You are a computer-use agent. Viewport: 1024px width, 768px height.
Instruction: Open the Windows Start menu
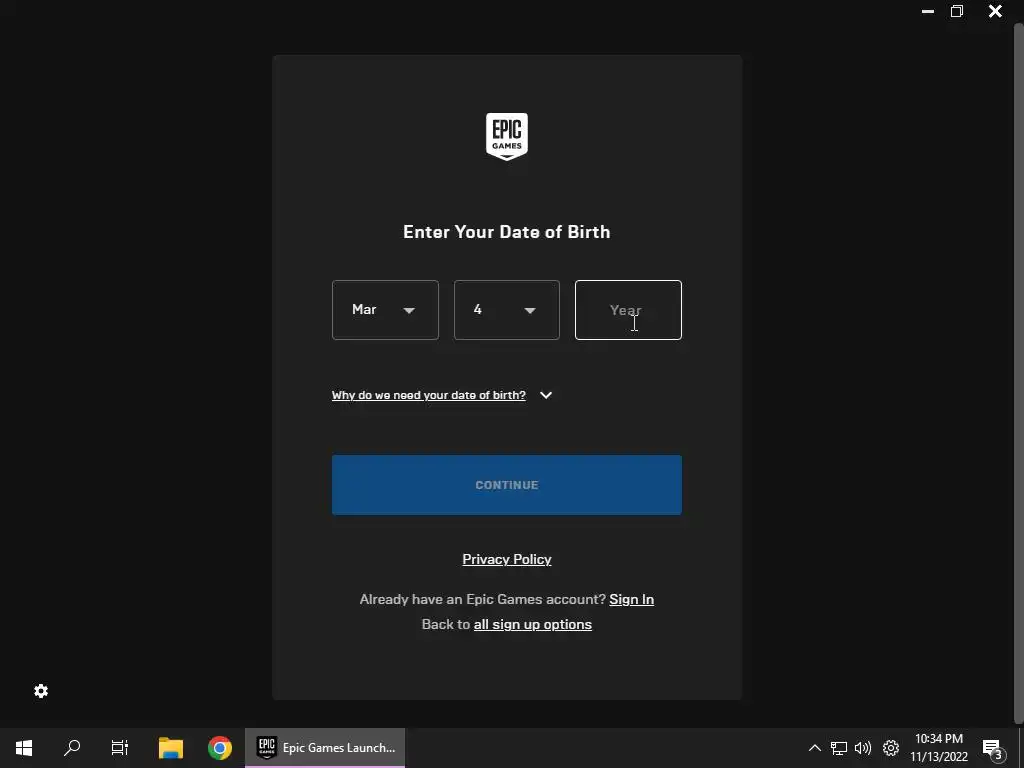pos(24,748)
